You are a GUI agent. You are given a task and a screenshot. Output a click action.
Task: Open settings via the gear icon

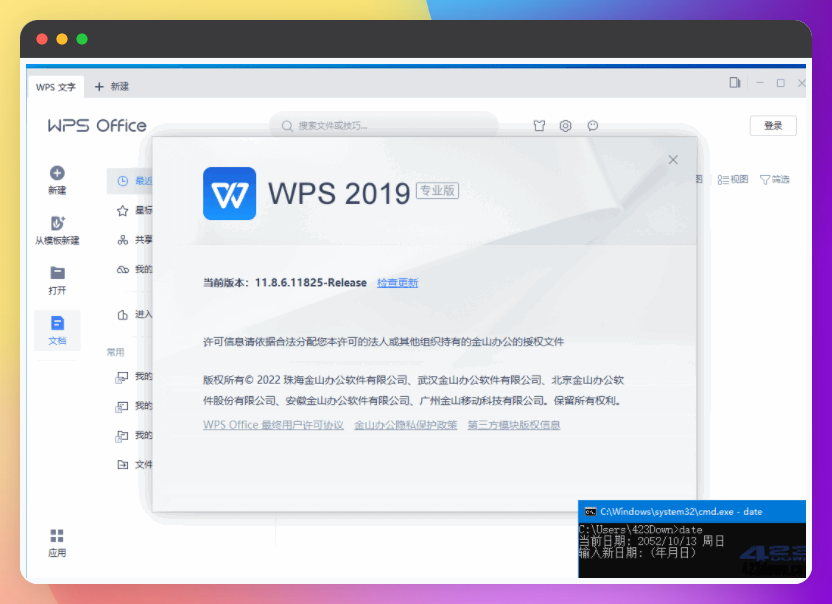pyautogui.click(x=565, y=126)
